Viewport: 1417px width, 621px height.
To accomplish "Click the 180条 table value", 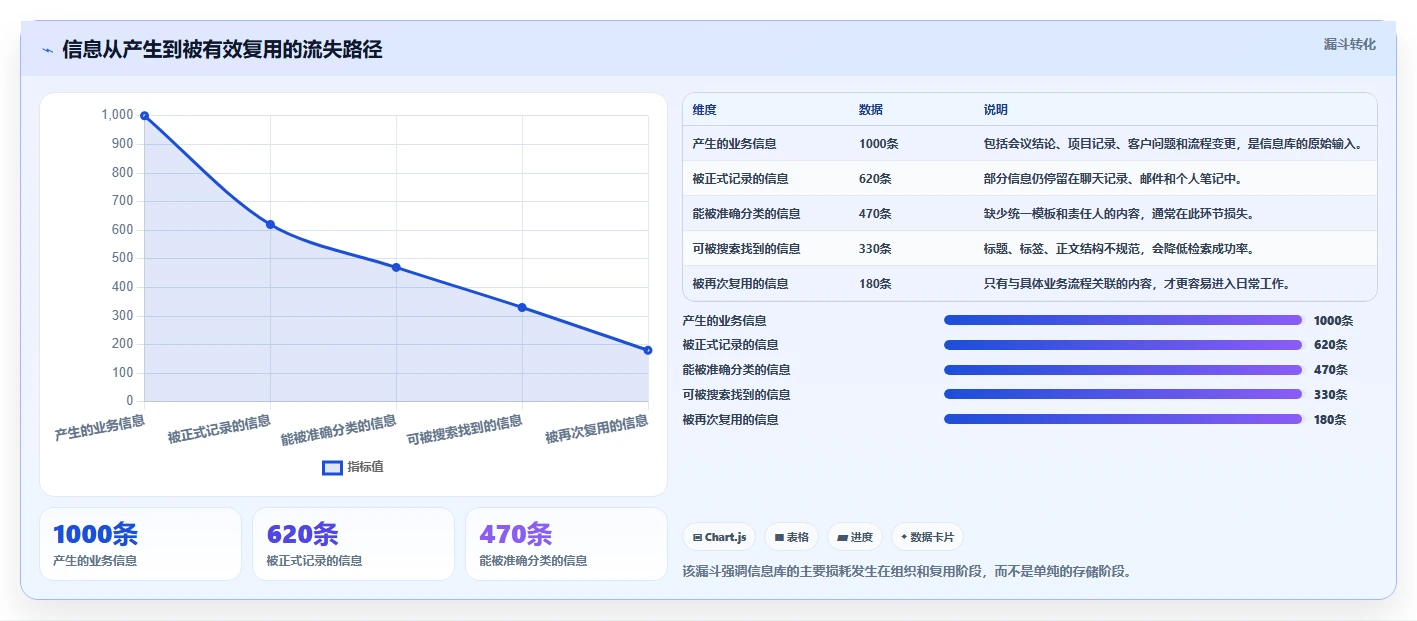I will point(875,284).
